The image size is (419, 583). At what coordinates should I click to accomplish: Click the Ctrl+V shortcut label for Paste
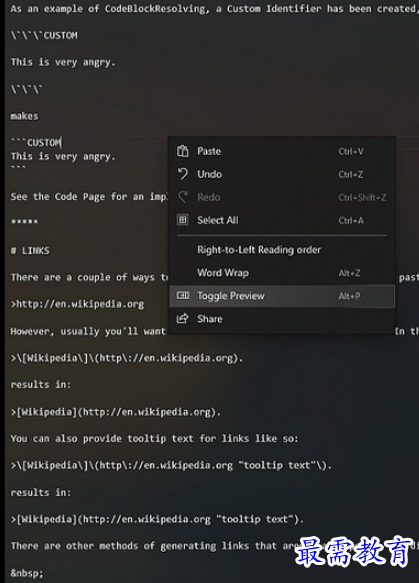(x=351, y=151)
